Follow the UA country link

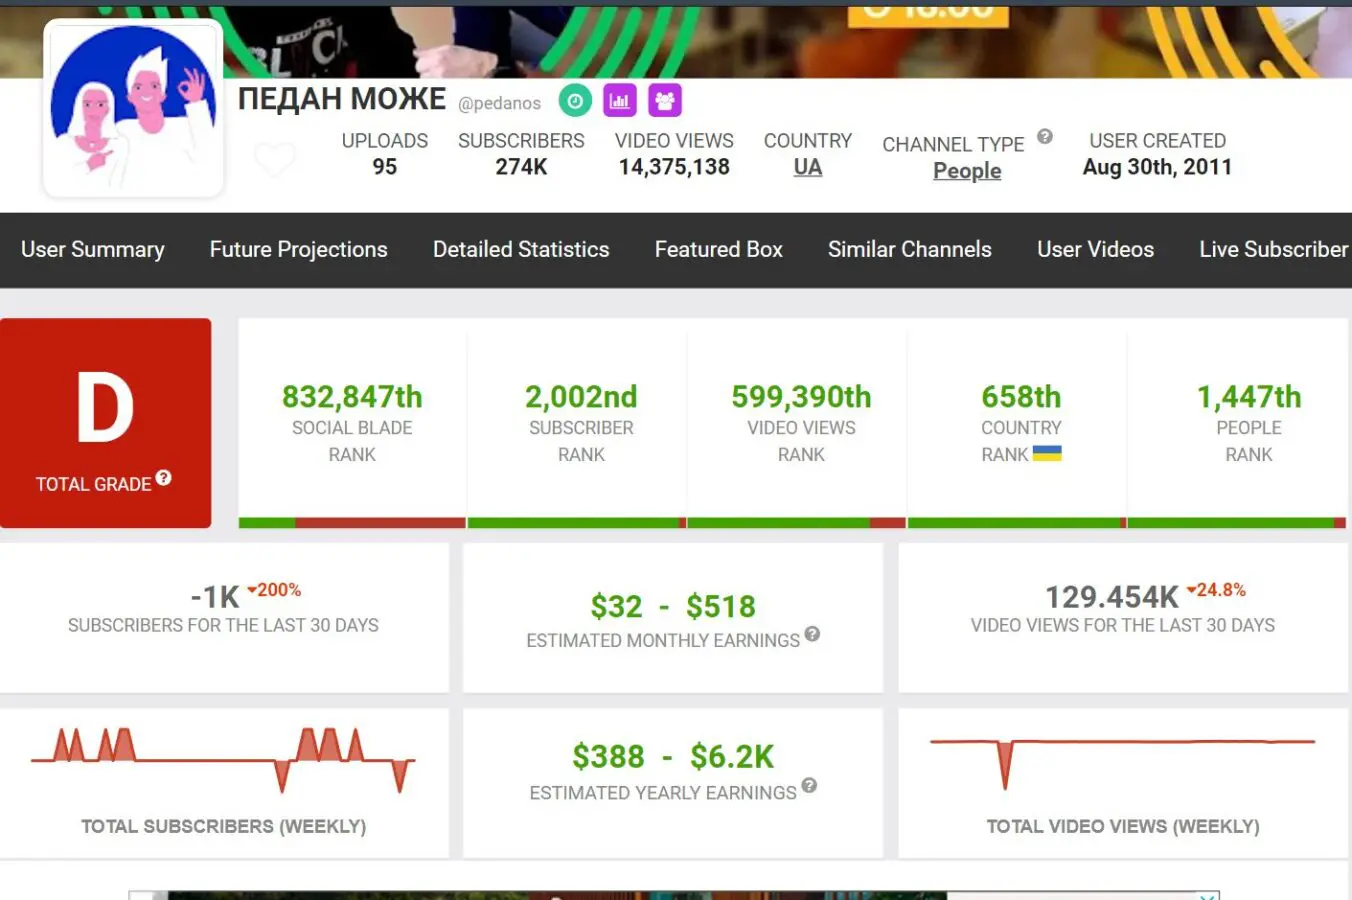[808, 167]
